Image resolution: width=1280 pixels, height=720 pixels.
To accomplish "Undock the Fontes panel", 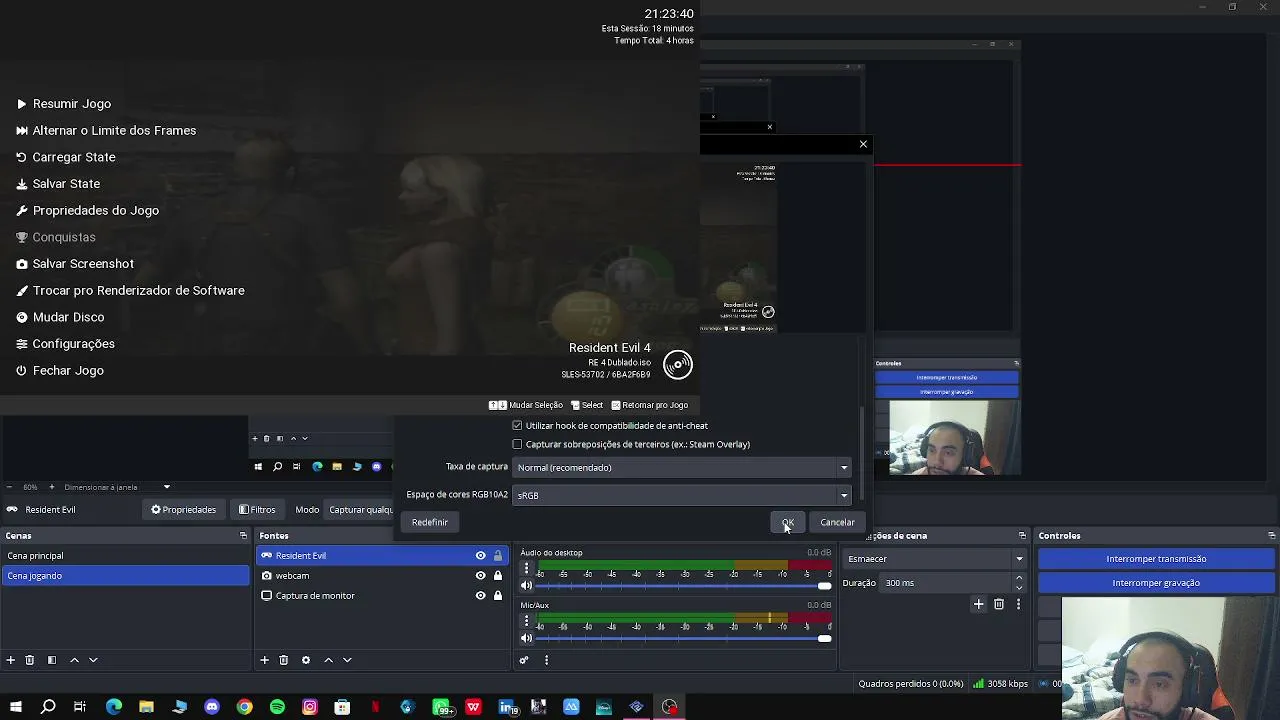I will [x=501, y=536].
